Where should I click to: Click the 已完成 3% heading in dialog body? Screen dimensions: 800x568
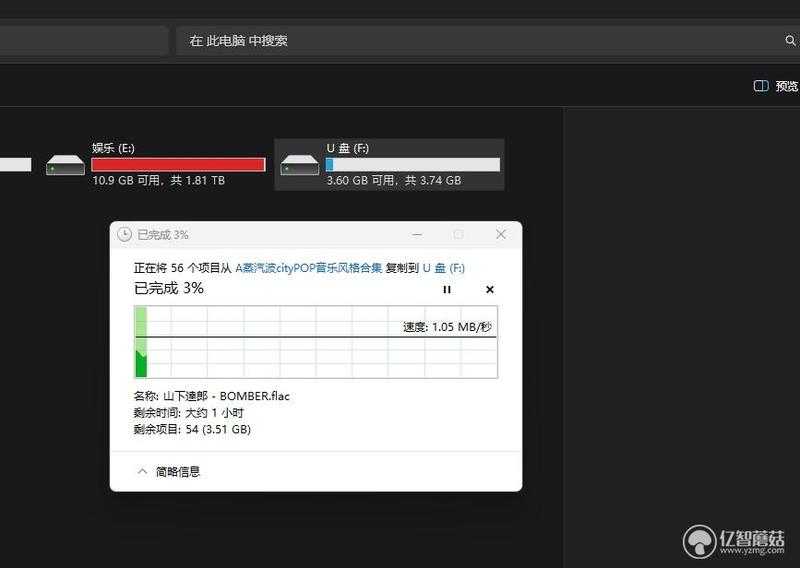pyautogui.click(x=169, y=288)
